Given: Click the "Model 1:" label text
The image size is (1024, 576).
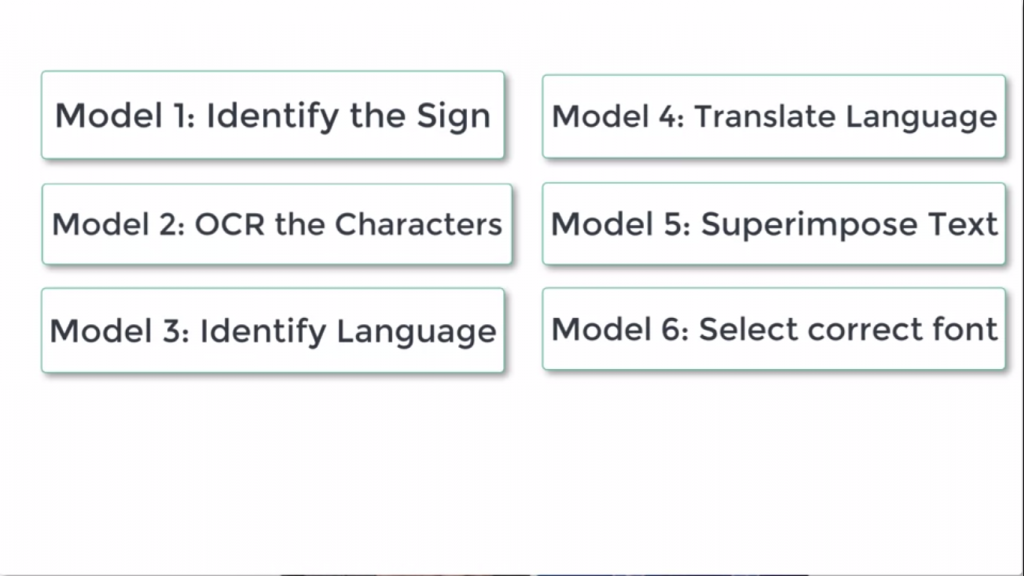Looking at the screenshot, I should [x=125, y=116].
